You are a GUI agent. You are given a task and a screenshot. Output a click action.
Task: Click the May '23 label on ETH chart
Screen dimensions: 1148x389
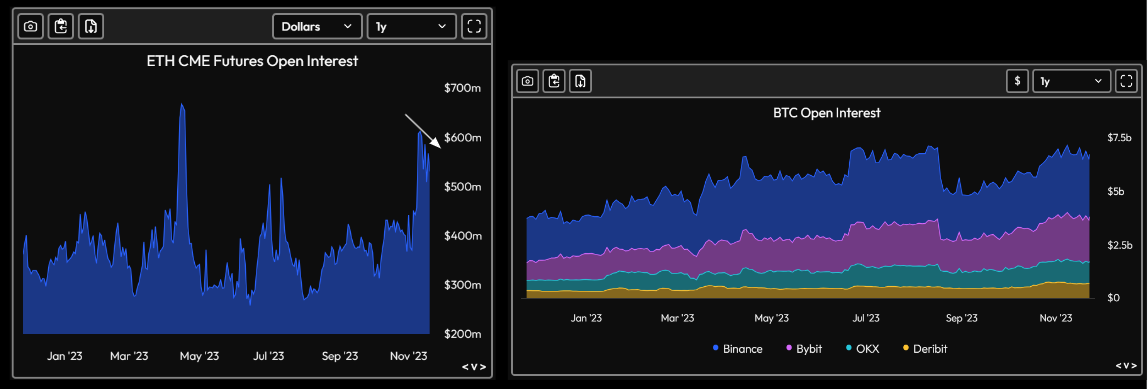click(x=199, y=356)
